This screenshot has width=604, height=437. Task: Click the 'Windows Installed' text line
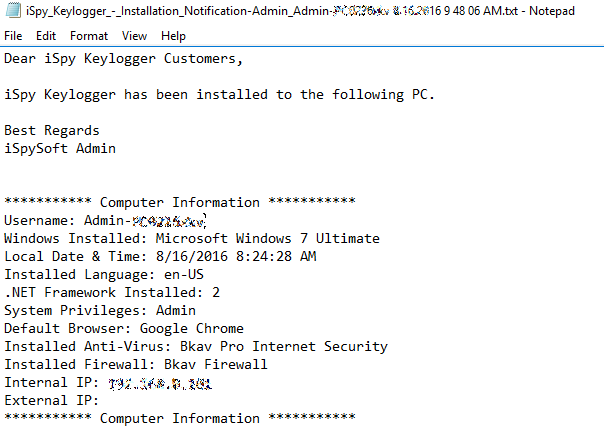191,238
